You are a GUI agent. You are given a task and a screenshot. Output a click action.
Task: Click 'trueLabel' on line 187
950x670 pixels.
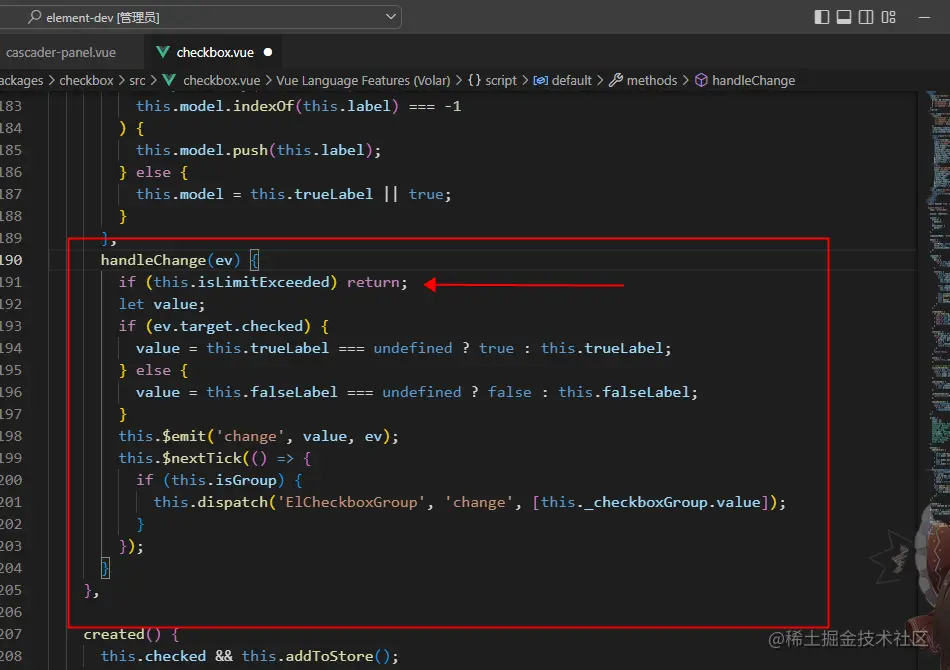click(x=334, y=194)
